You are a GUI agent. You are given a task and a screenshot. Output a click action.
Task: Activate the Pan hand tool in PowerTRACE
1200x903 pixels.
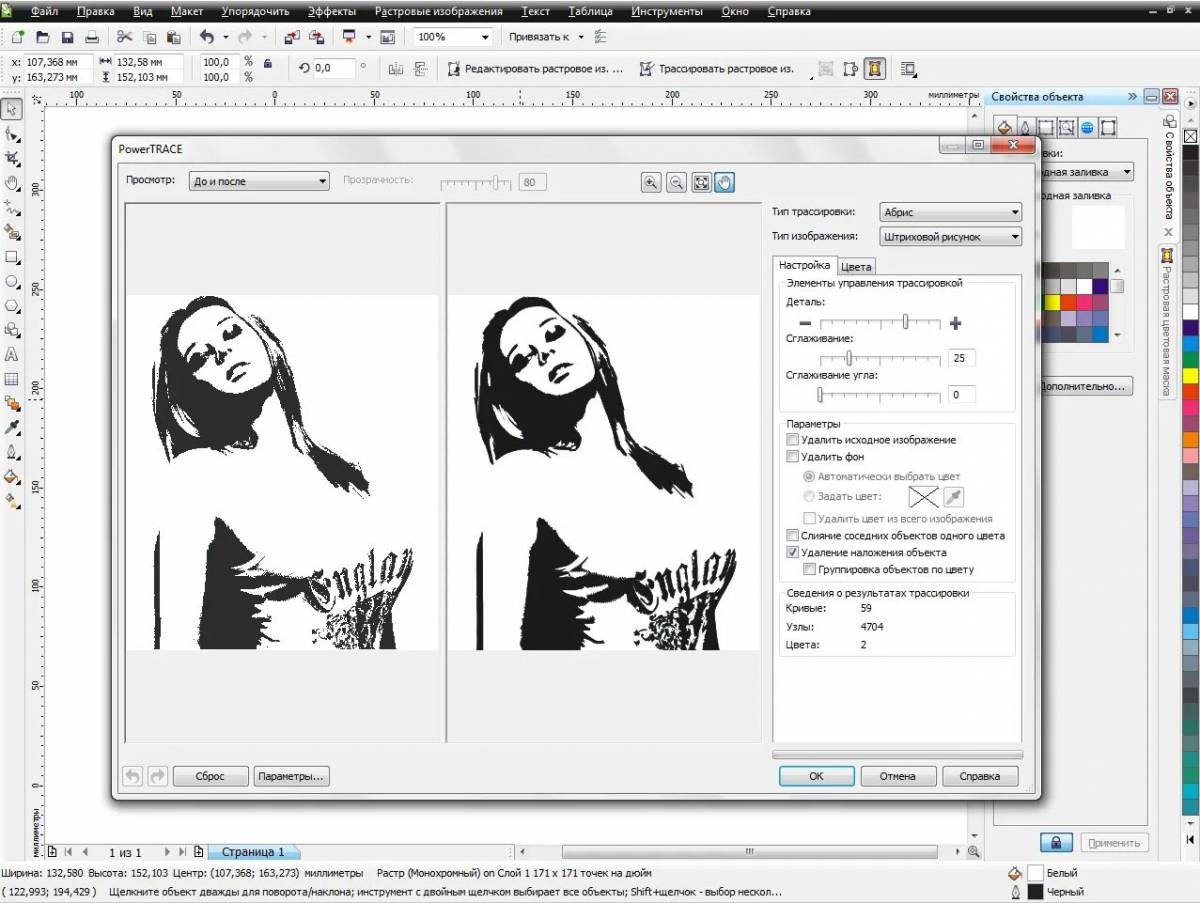(723, 182)
